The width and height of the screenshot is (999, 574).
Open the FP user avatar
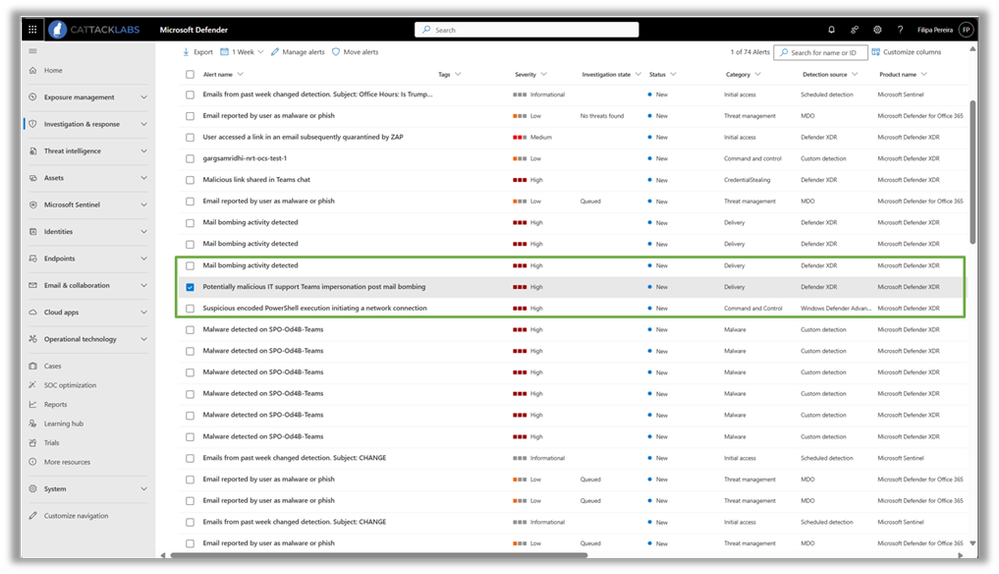pos(967,29)
